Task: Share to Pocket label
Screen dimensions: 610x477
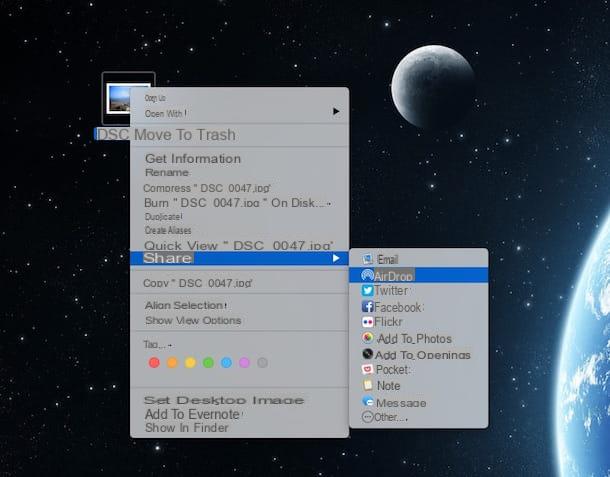Action: 393,370
